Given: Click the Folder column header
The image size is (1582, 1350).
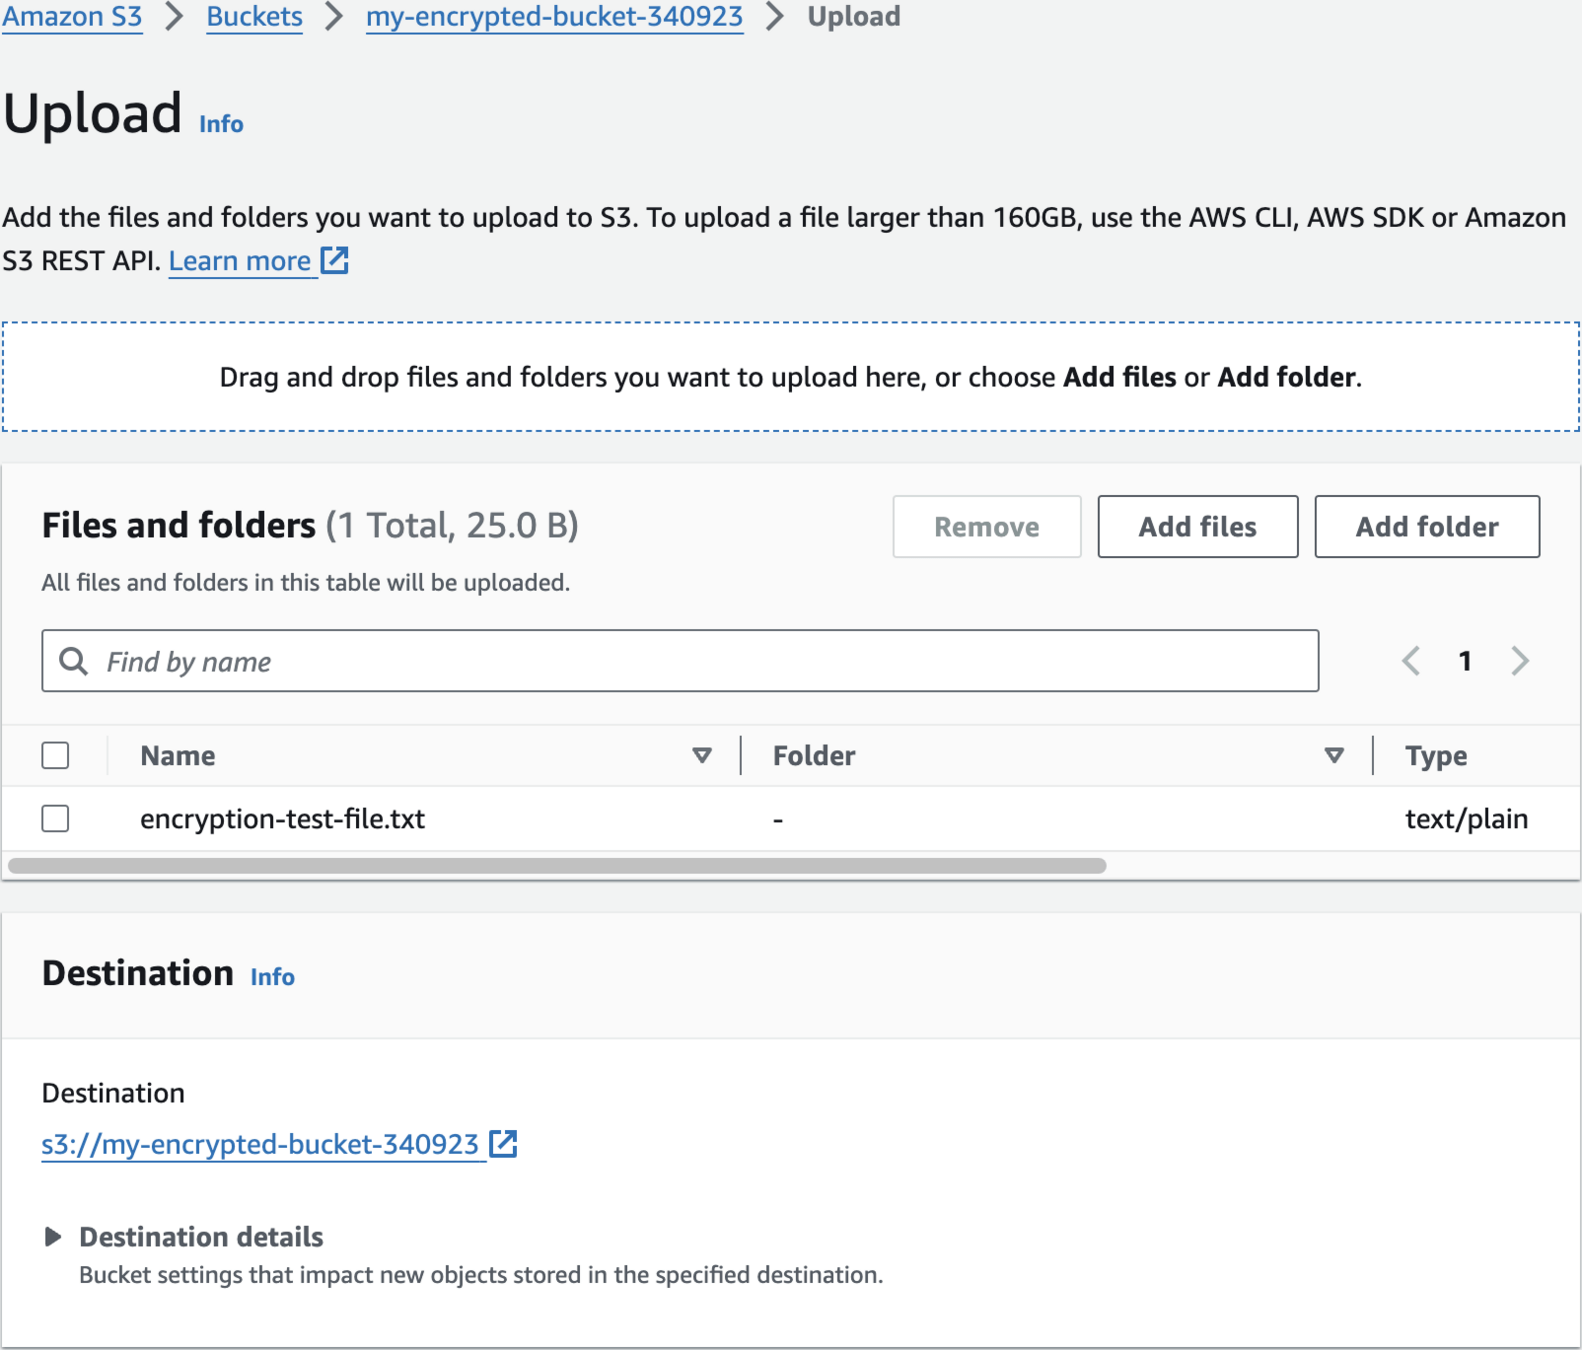Looking at the screenshot, I should pyautogui.click(x=814, y=756).
